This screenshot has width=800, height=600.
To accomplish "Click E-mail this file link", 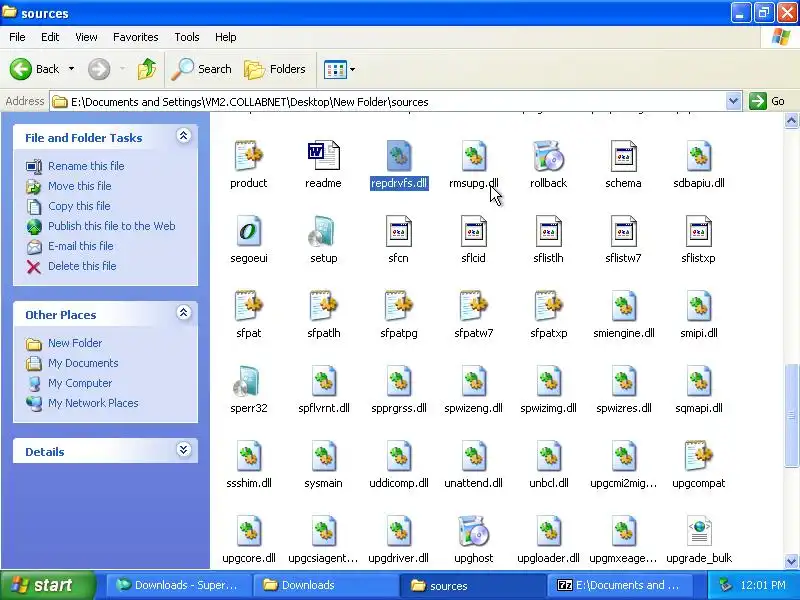I will point(81,245).
